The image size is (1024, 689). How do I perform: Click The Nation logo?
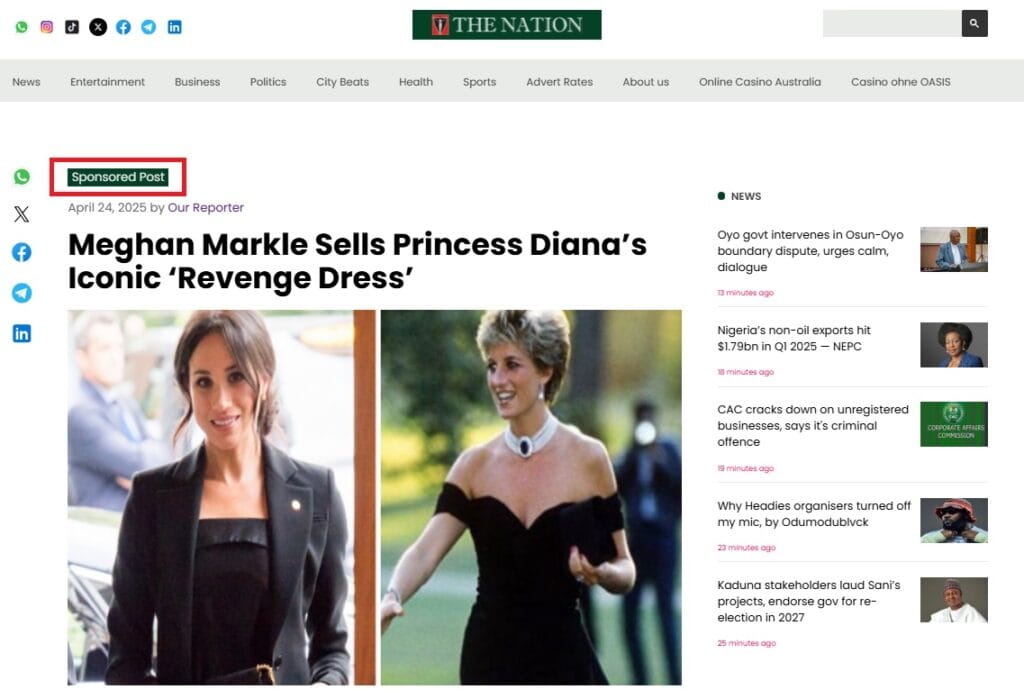(506, 25)
